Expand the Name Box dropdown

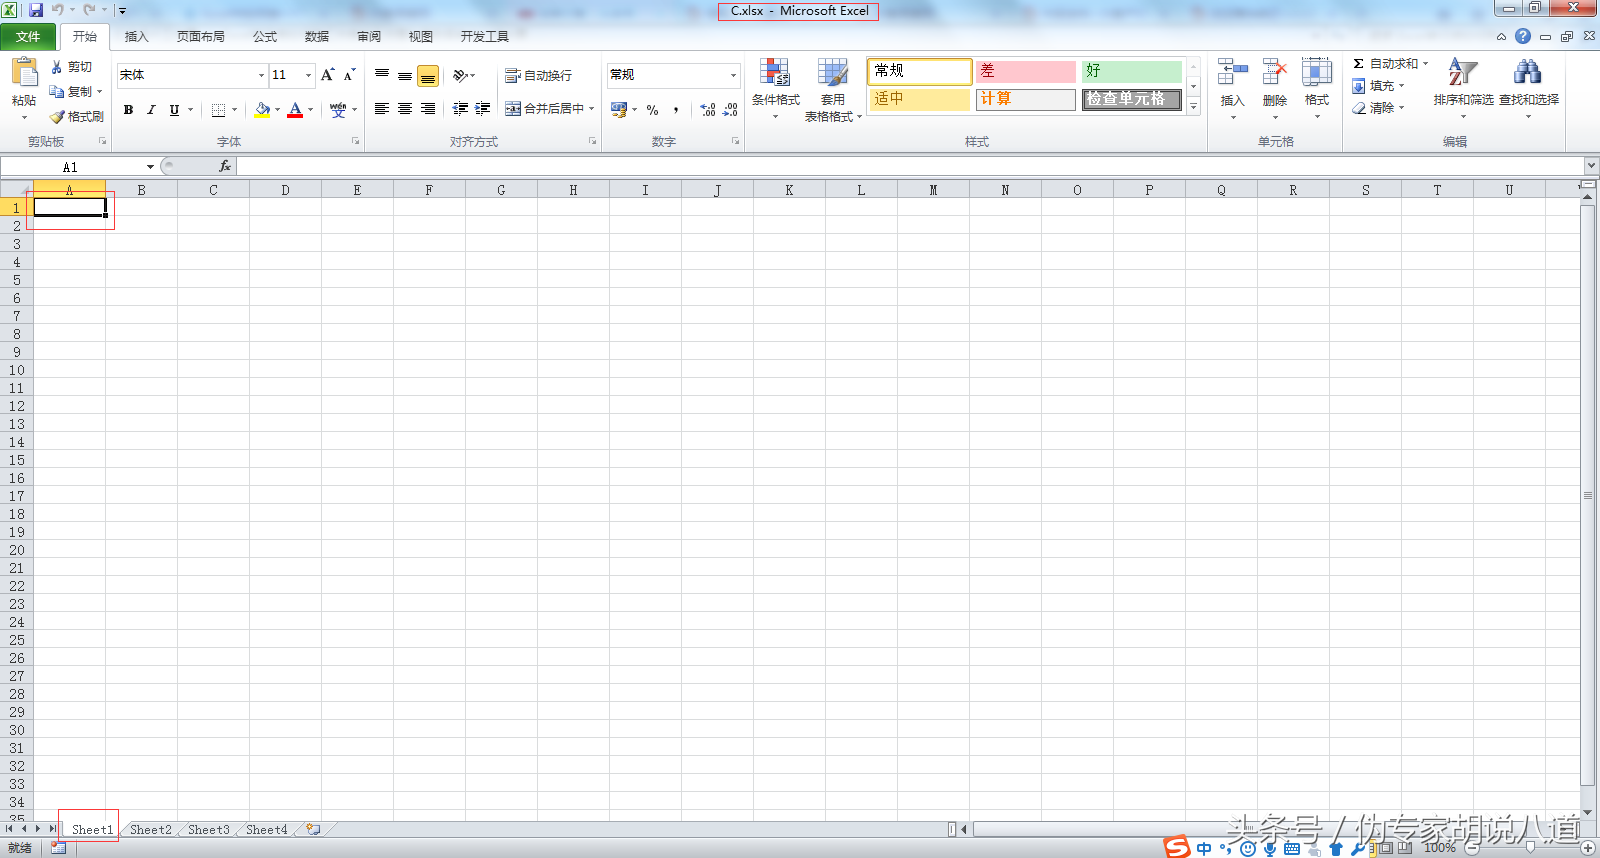point(150,167)
